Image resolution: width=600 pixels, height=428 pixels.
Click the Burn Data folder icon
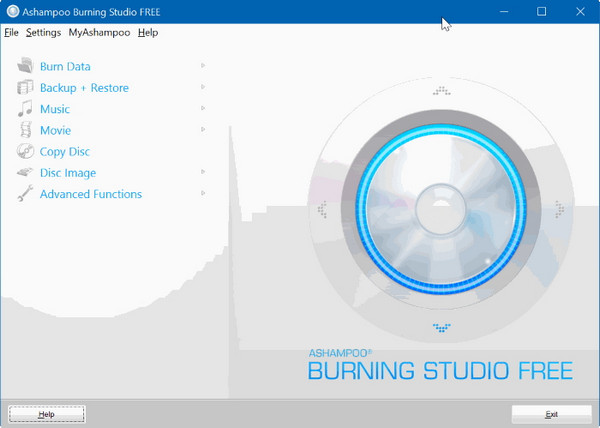pos(25,67)
